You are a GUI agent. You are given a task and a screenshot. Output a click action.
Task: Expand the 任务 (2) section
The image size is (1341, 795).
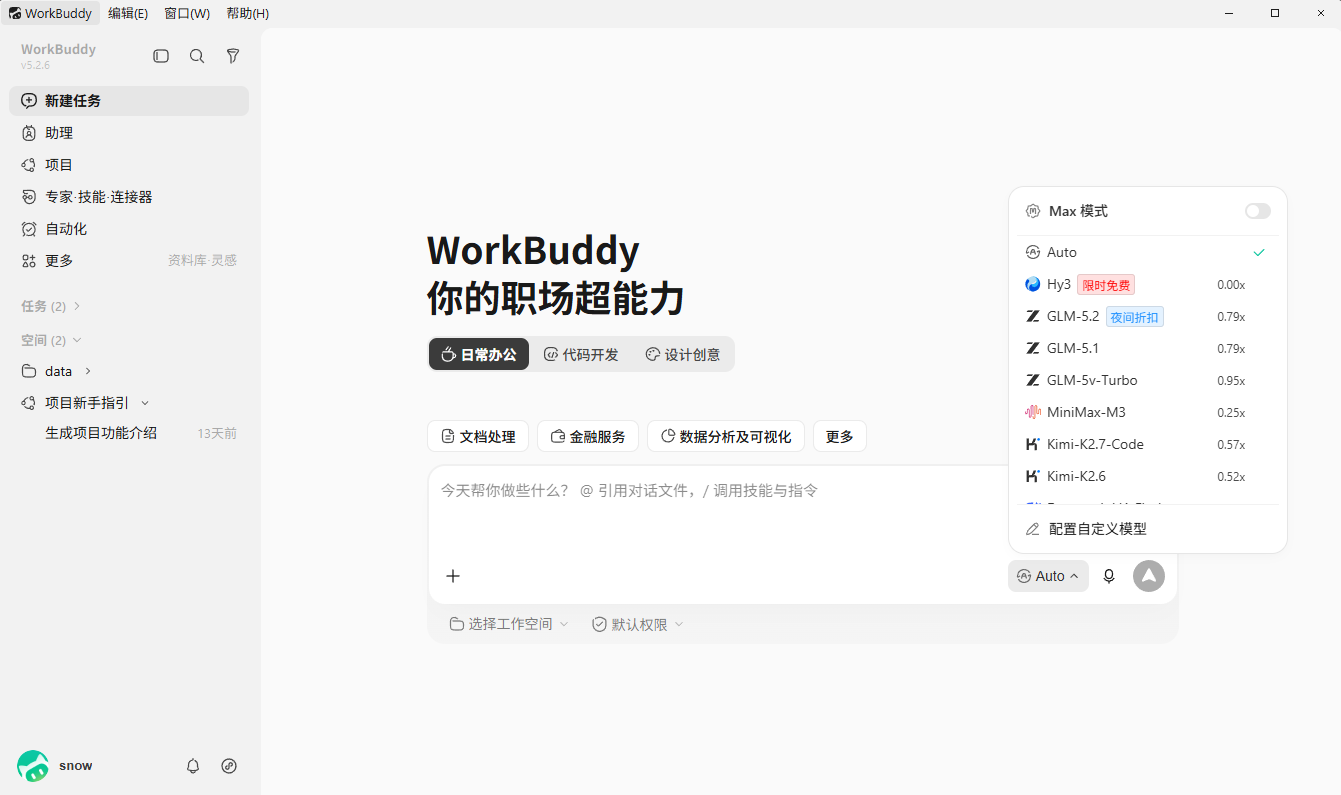[x=51, y=306]
